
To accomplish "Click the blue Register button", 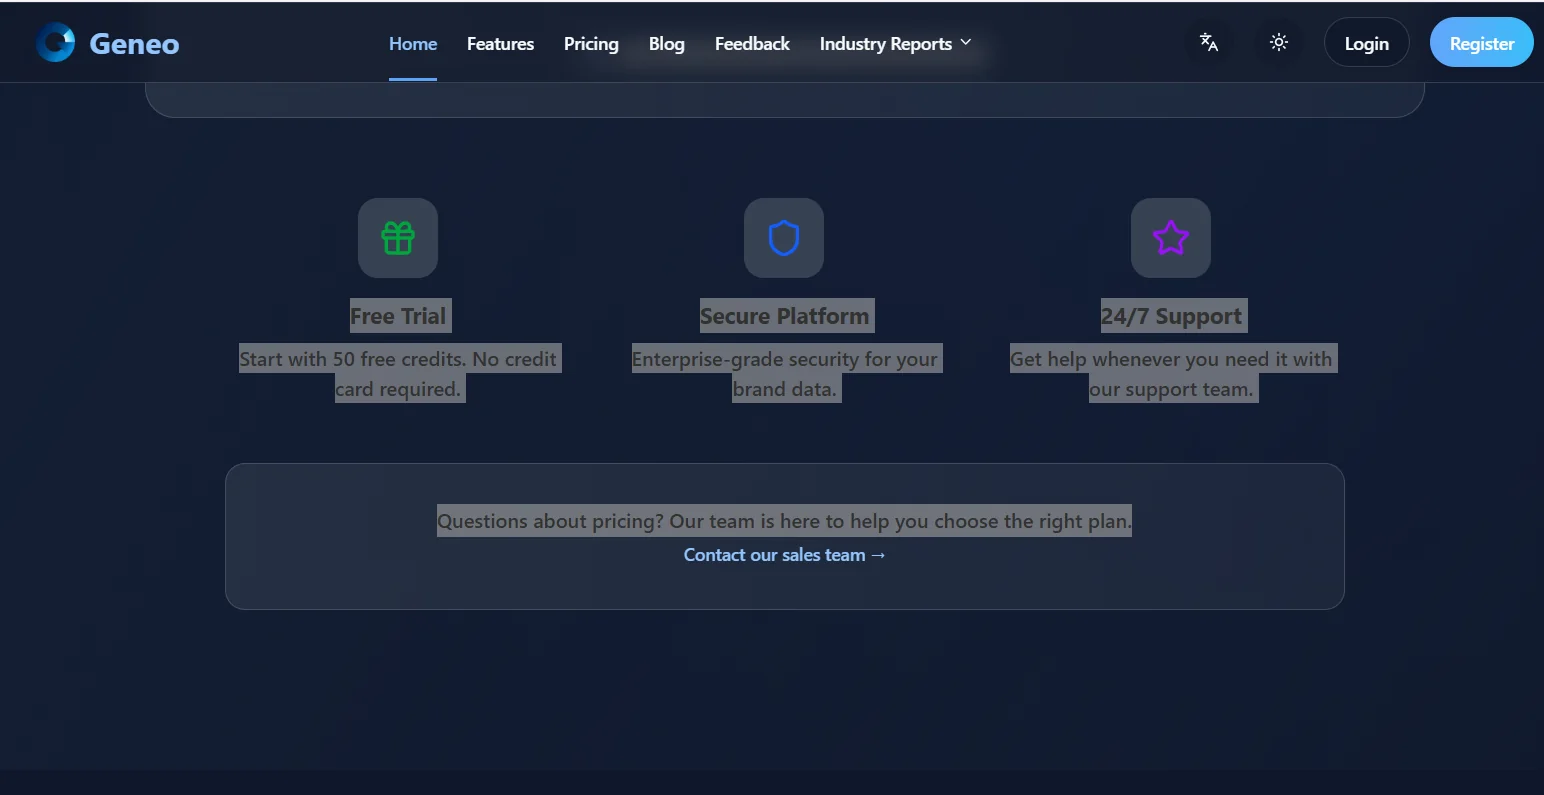I will [1481, 43].
